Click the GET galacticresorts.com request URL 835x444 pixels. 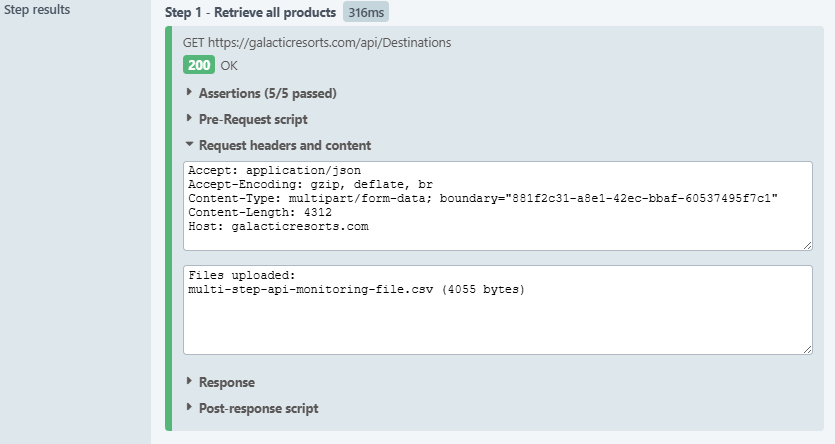point(316,43)
